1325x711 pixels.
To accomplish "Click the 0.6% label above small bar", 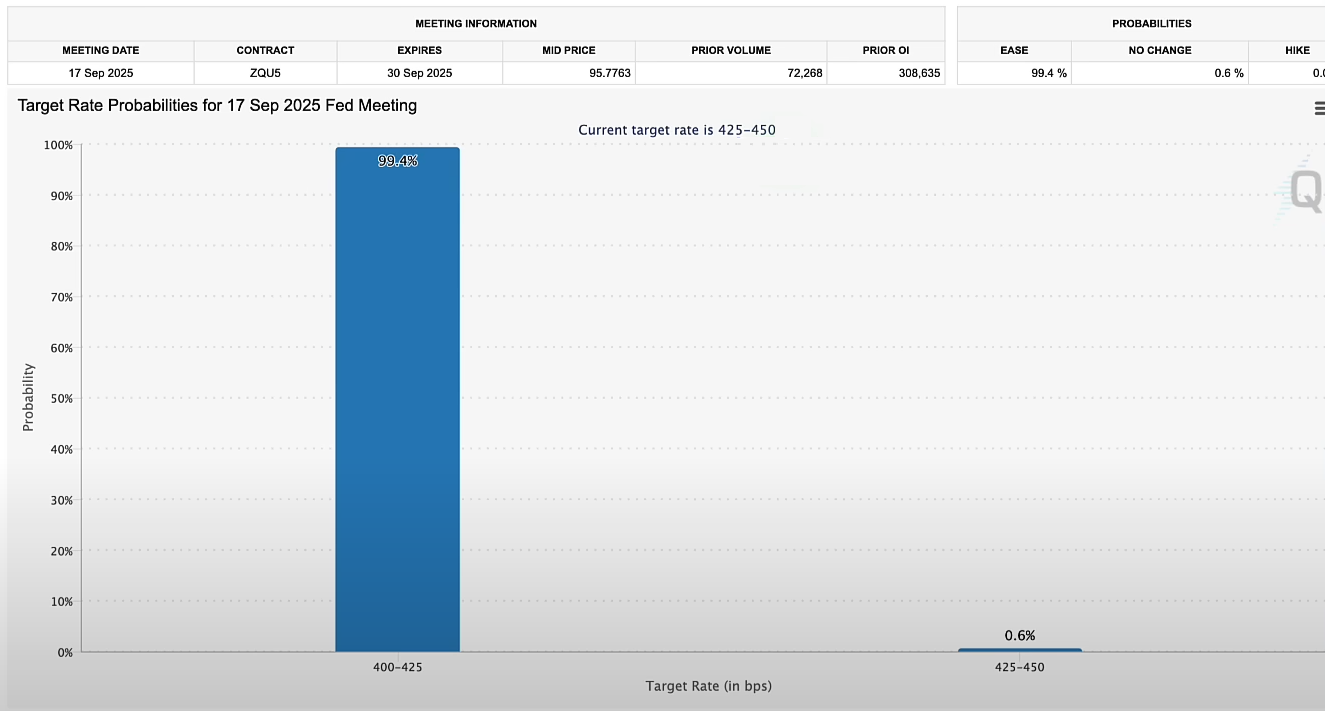I will click(x=1019, y=635).
